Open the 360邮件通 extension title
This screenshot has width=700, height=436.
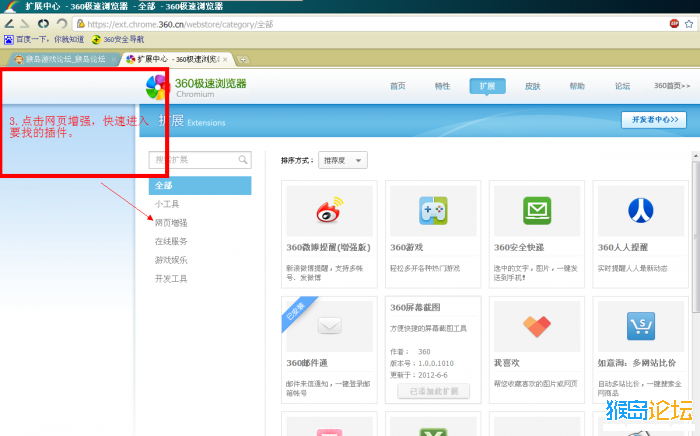pyautogui.click(x=307, y=363)
